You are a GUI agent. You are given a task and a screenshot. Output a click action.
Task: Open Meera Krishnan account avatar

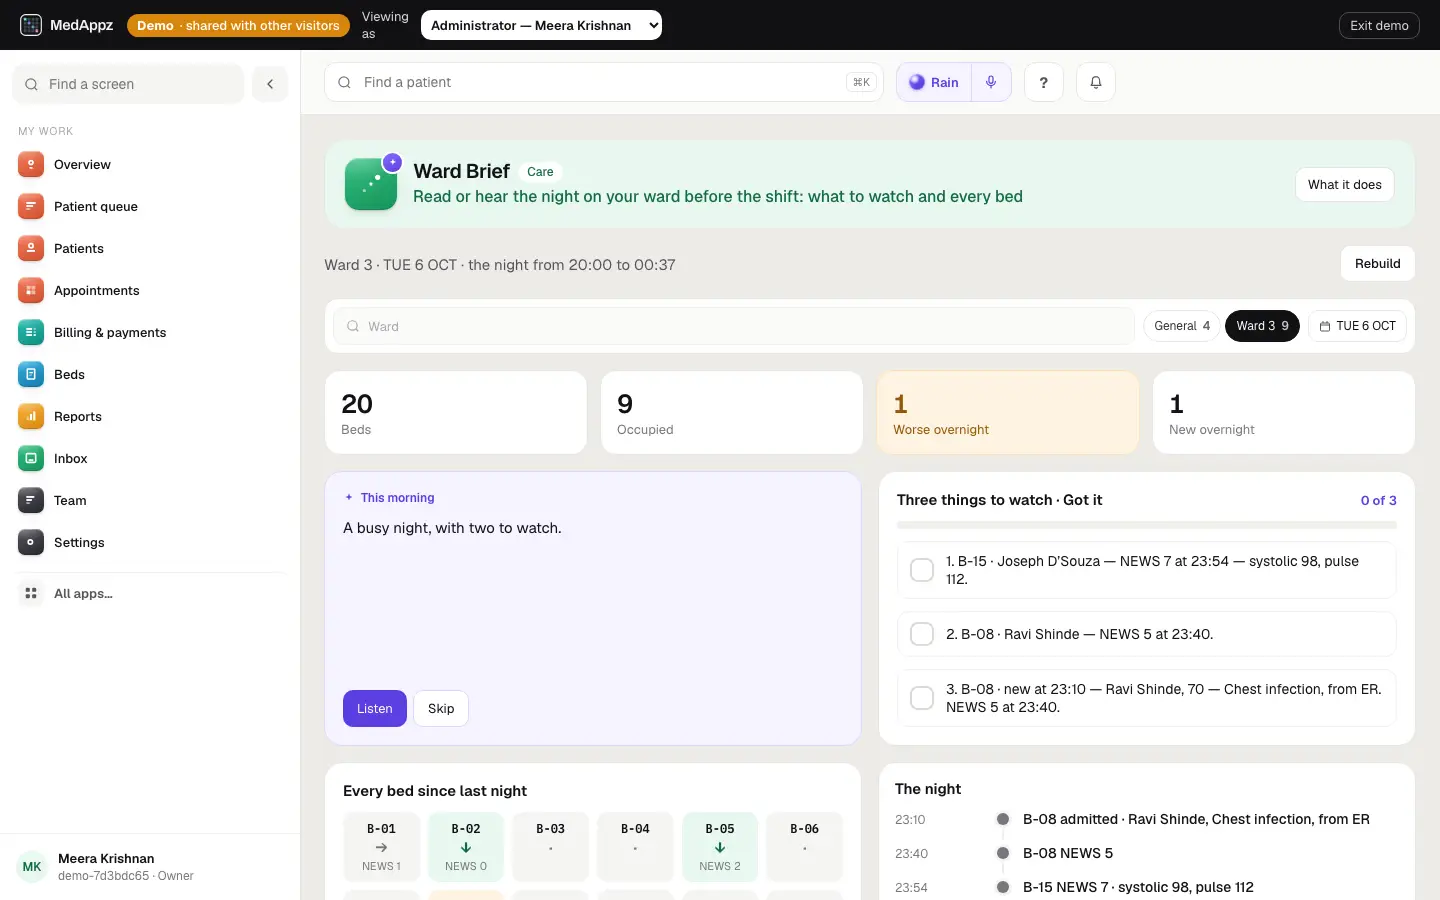point(32,867)
